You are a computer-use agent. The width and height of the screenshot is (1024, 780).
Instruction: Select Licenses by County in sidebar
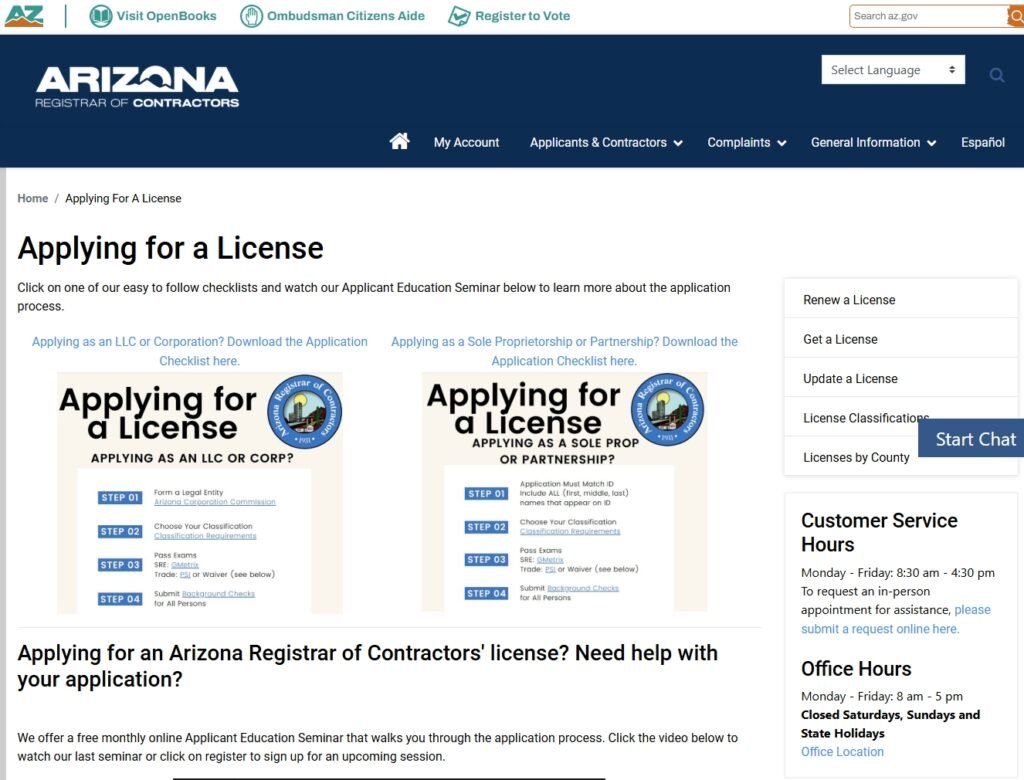tap(856, 457)
